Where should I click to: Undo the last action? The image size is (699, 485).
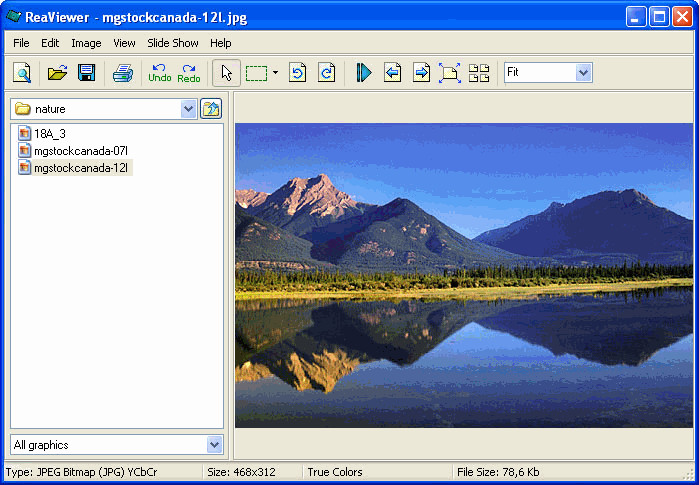pyautogui.click(x=160, y=73)
